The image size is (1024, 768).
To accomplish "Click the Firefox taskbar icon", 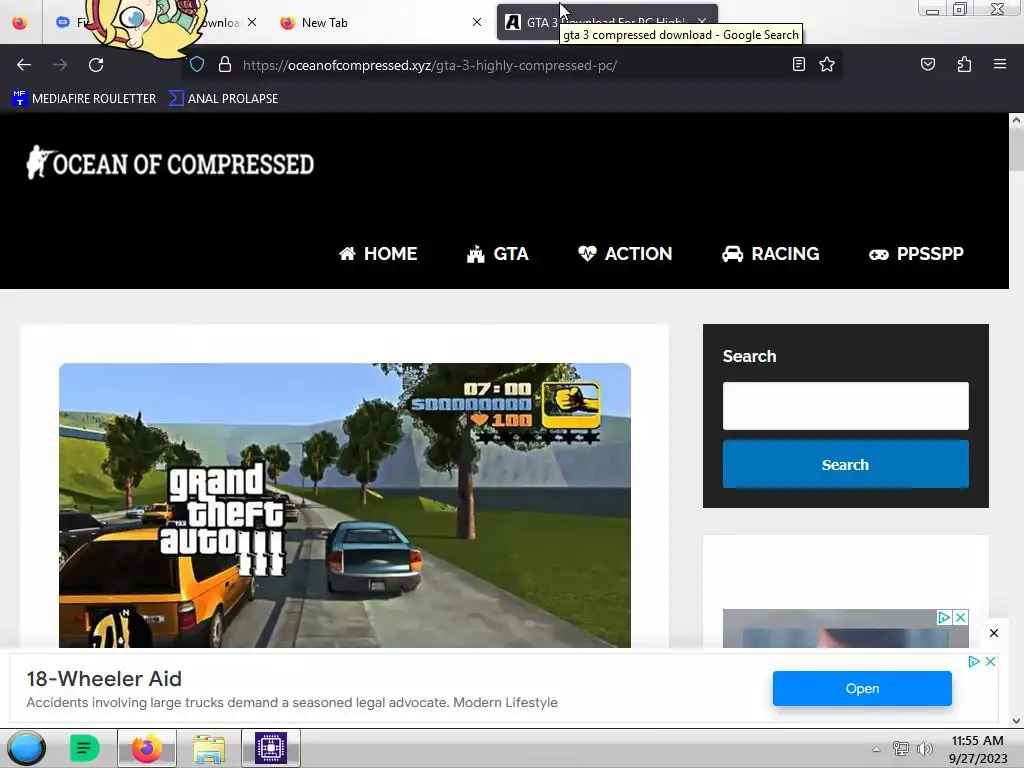I will coord(147,748).
